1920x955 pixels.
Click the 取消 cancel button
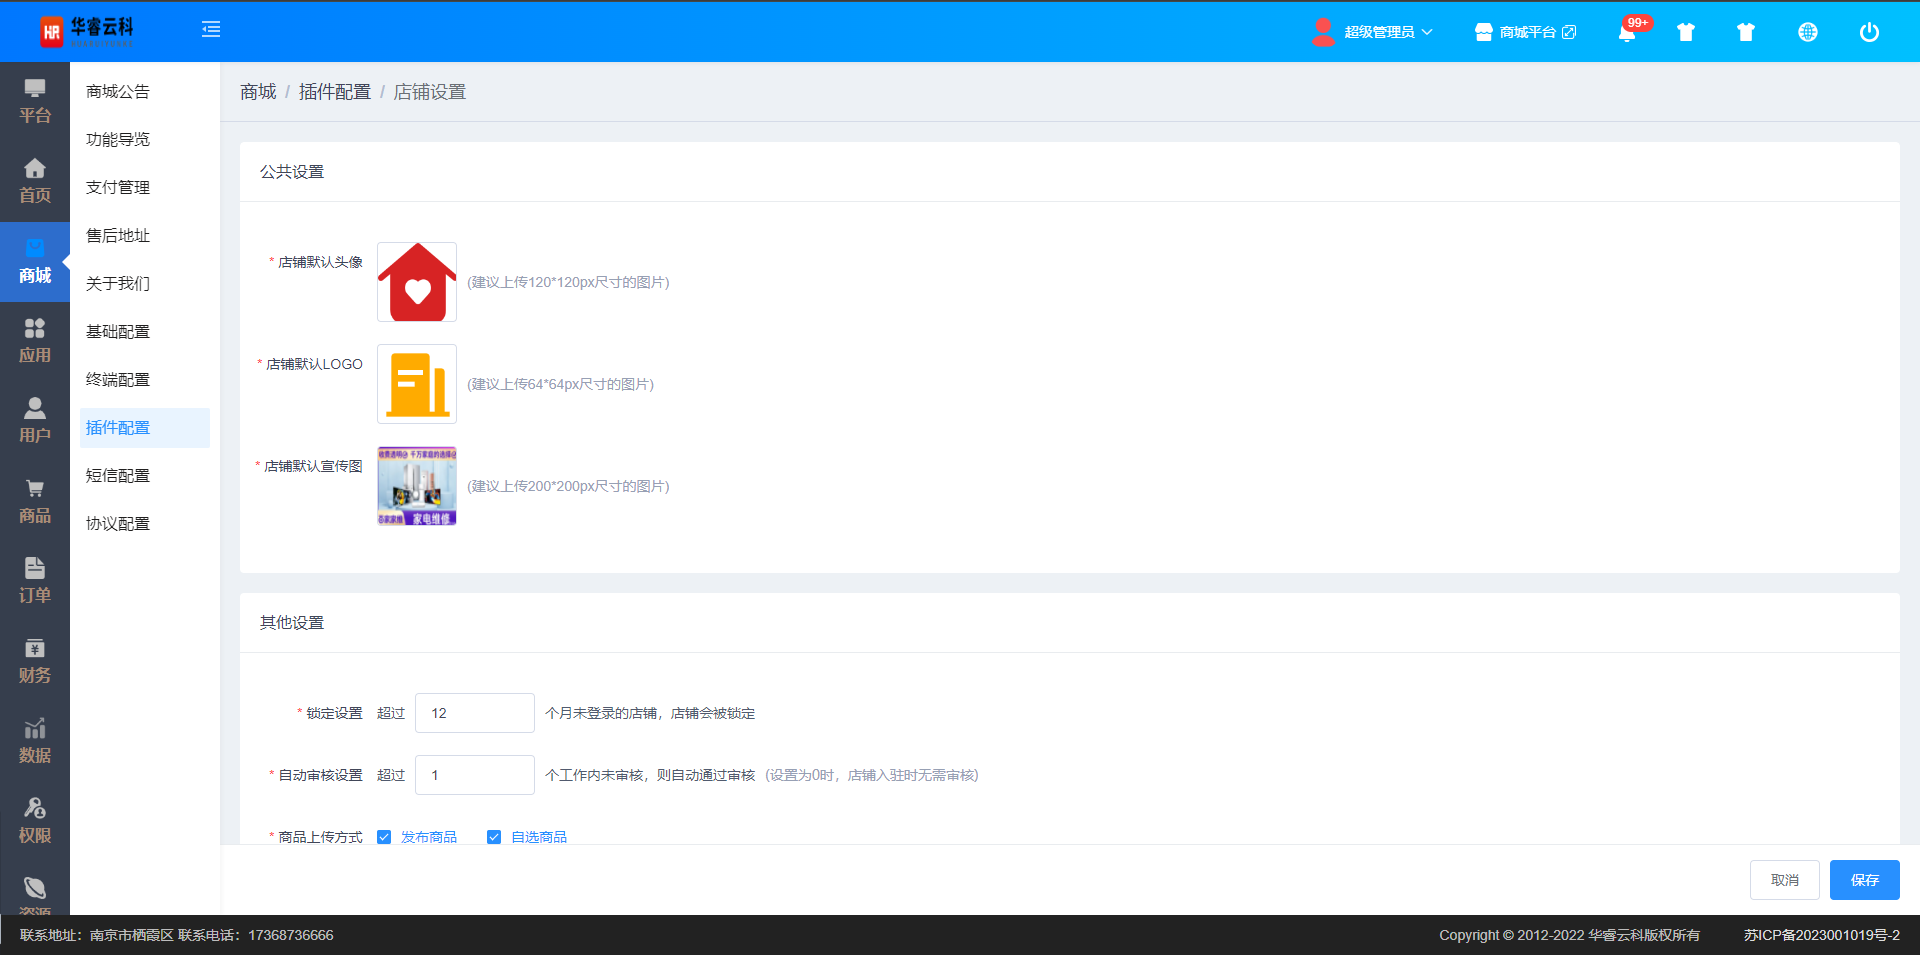[x=1784, y=880]
